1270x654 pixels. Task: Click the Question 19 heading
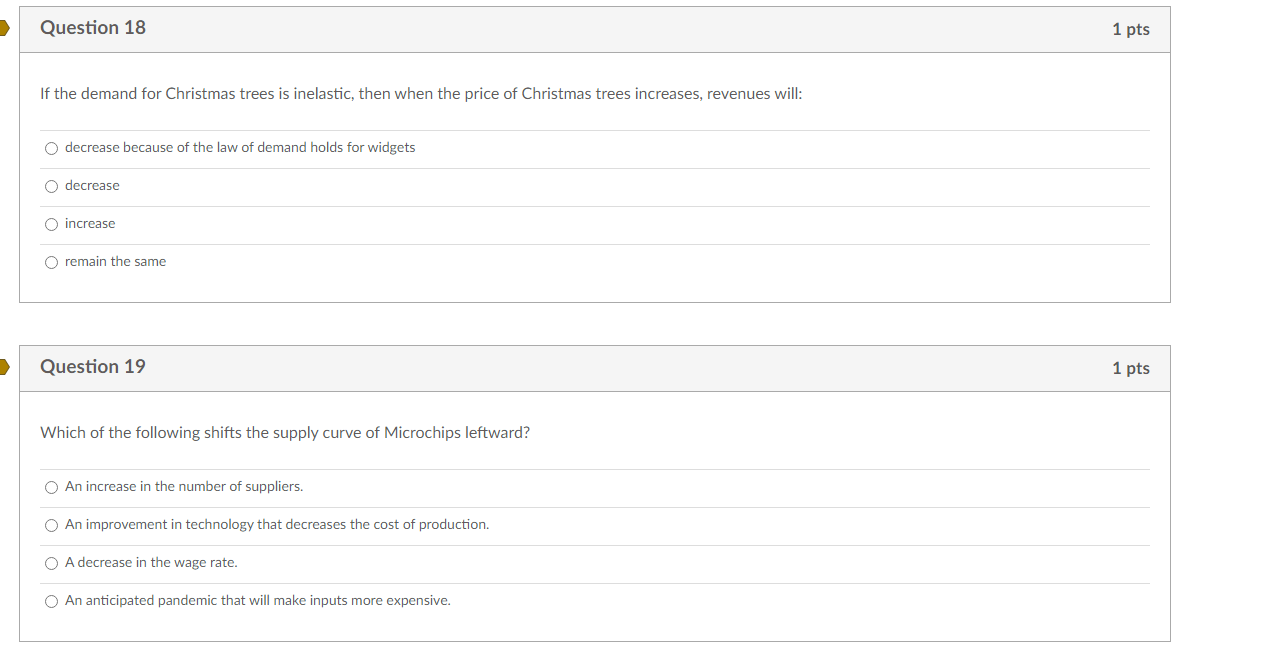92,367
